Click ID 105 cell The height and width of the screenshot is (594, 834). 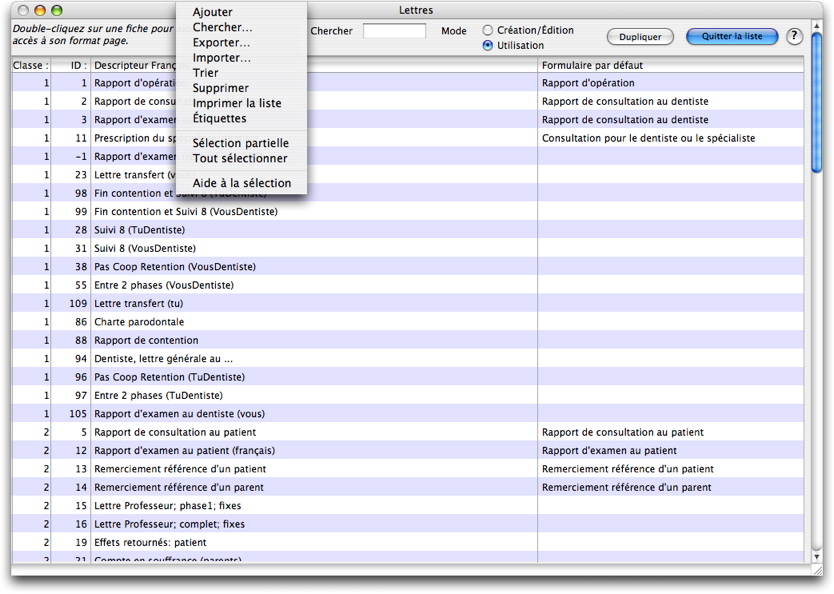pyautogui.click(x=78, y=414)
